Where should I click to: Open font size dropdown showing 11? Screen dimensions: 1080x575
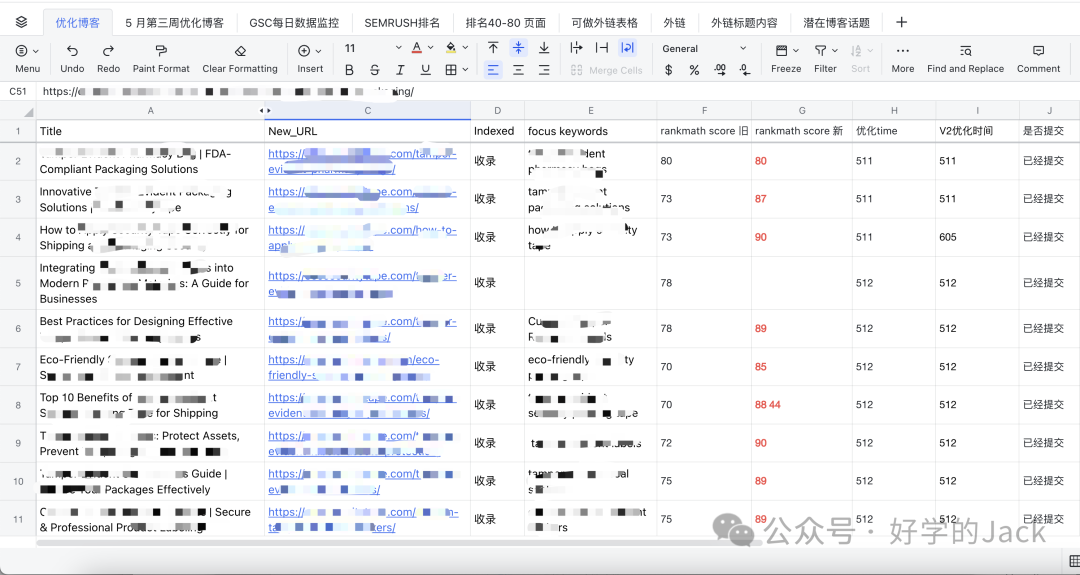(373, 48)
